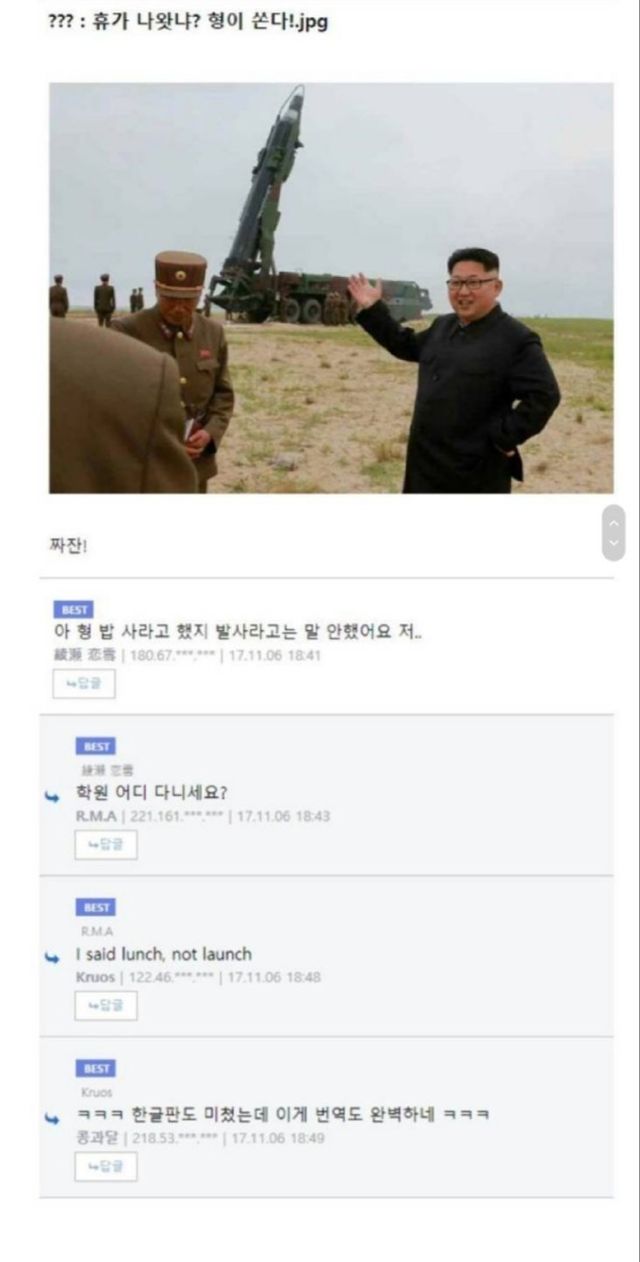
Task: Click the 답글 button under Kruos's lunch comment
Action: coord(106,1006)
